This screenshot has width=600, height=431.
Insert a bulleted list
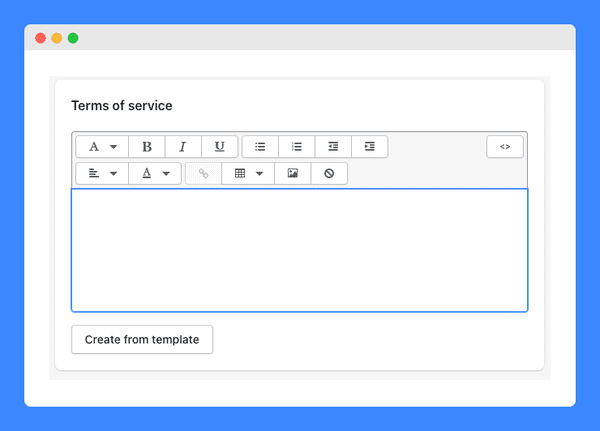coord(260,147)
